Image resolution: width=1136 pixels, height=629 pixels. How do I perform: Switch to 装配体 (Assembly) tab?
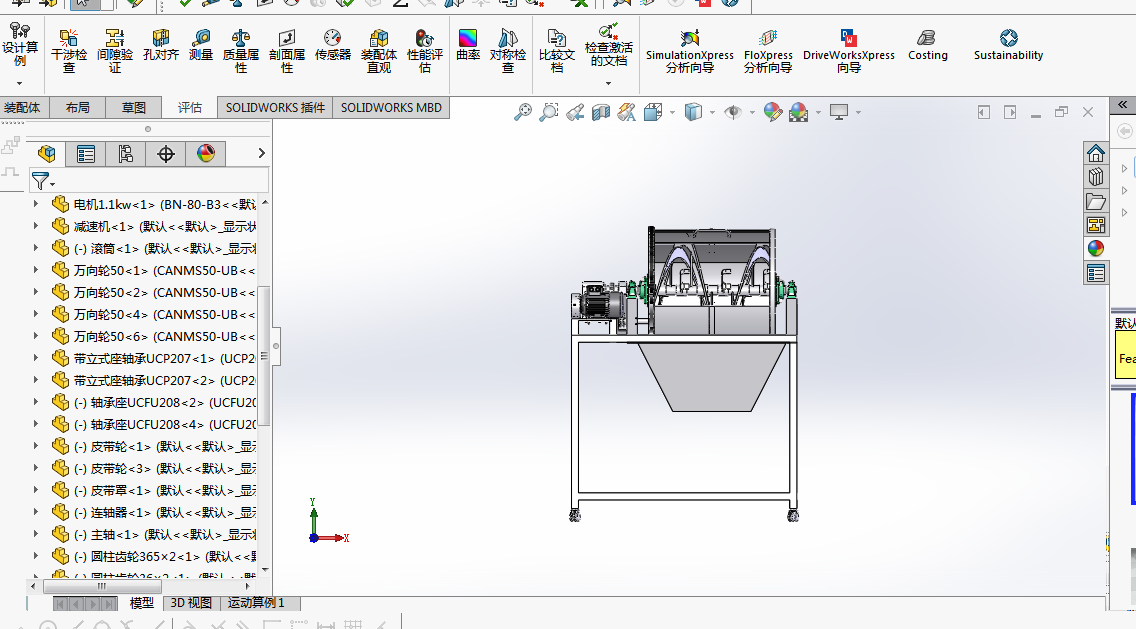tap(23, 107)
